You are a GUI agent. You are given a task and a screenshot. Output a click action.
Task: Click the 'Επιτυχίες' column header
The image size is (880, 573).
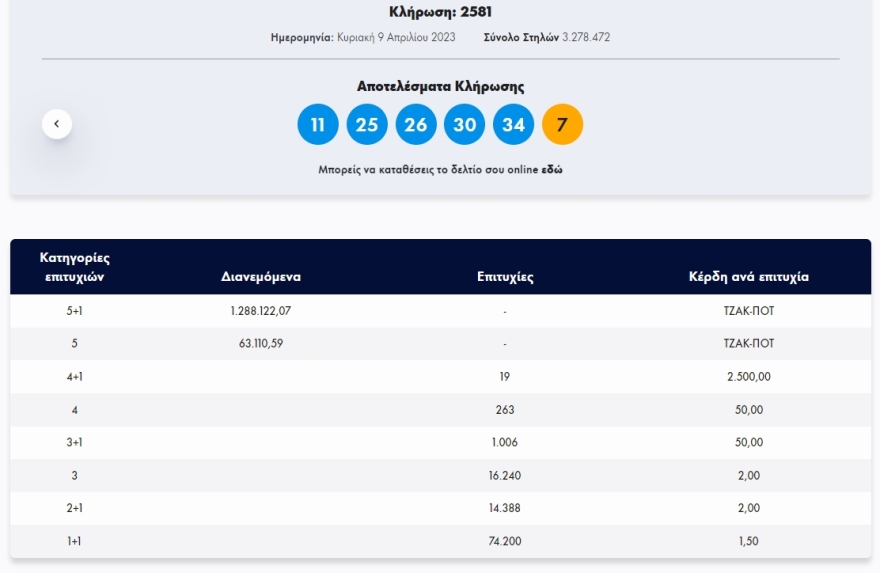[505, 277]
